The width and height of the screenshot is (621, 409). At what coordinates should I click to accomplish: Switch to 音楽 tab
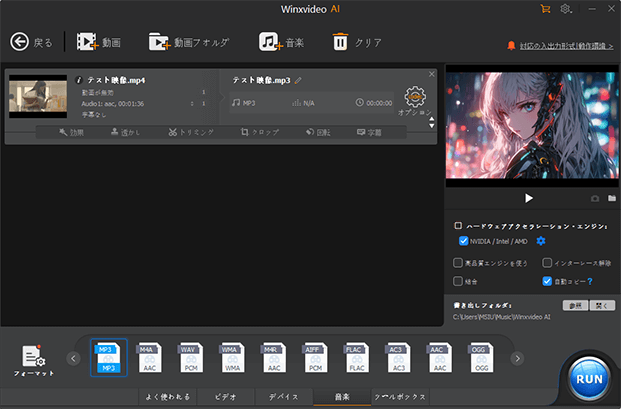[x=342, y=397]
